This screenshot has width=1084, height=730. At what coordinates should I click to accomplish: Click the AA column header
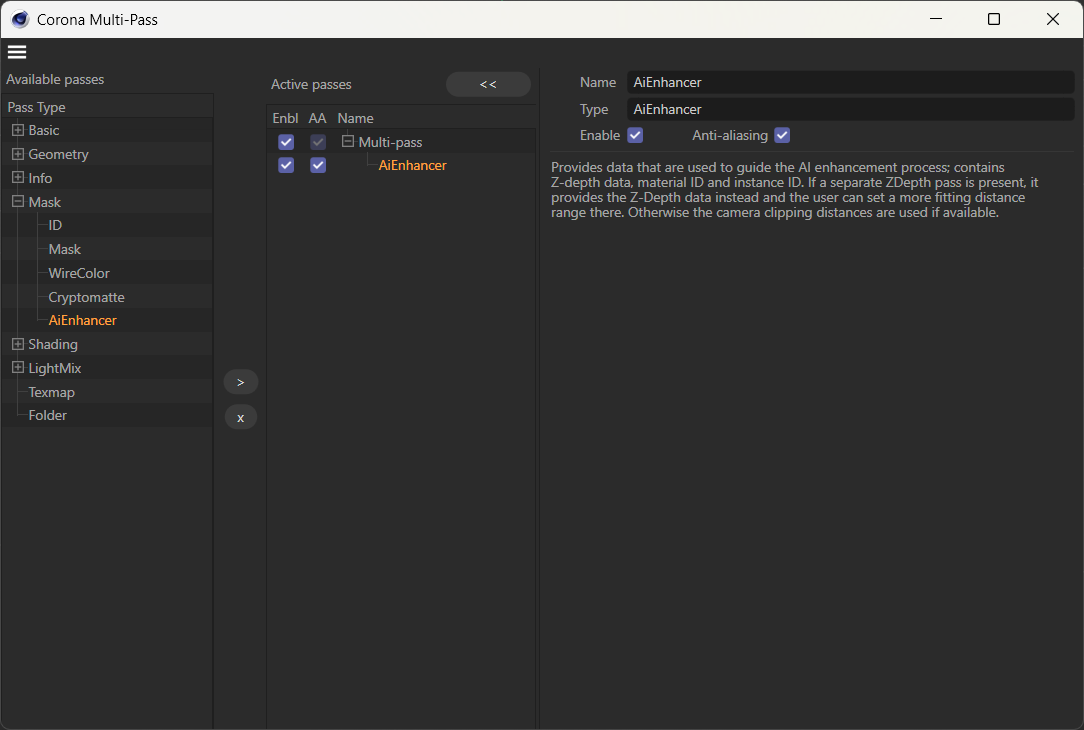[x=317, y=118]
